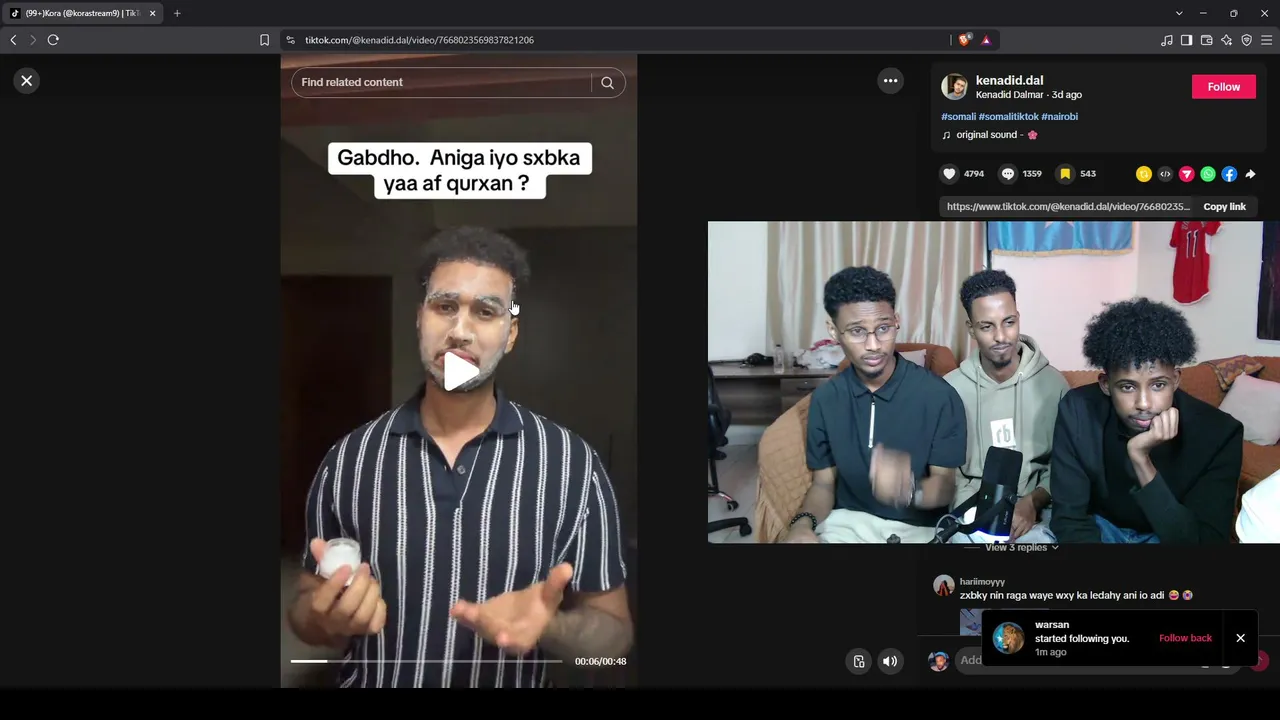The width and height of the screenshot is (1280, 720).
Task: Dismiss the warsan follow notification
Action: click(1240, 638)
